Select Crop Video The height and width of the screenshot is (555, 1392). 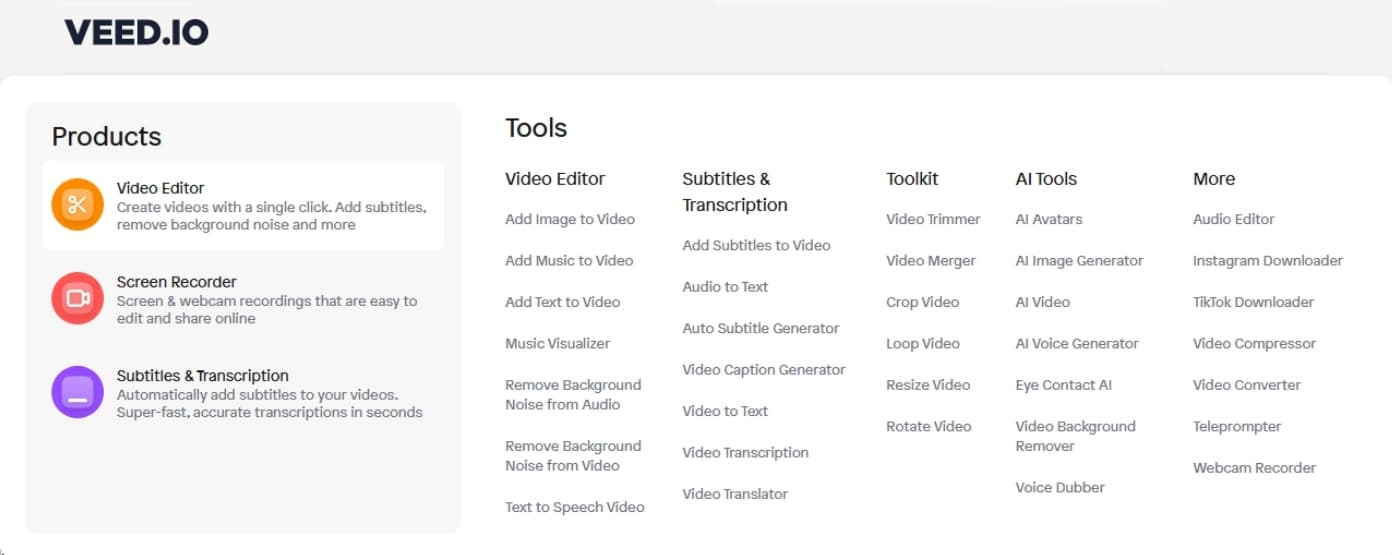(x=922, y=302)
